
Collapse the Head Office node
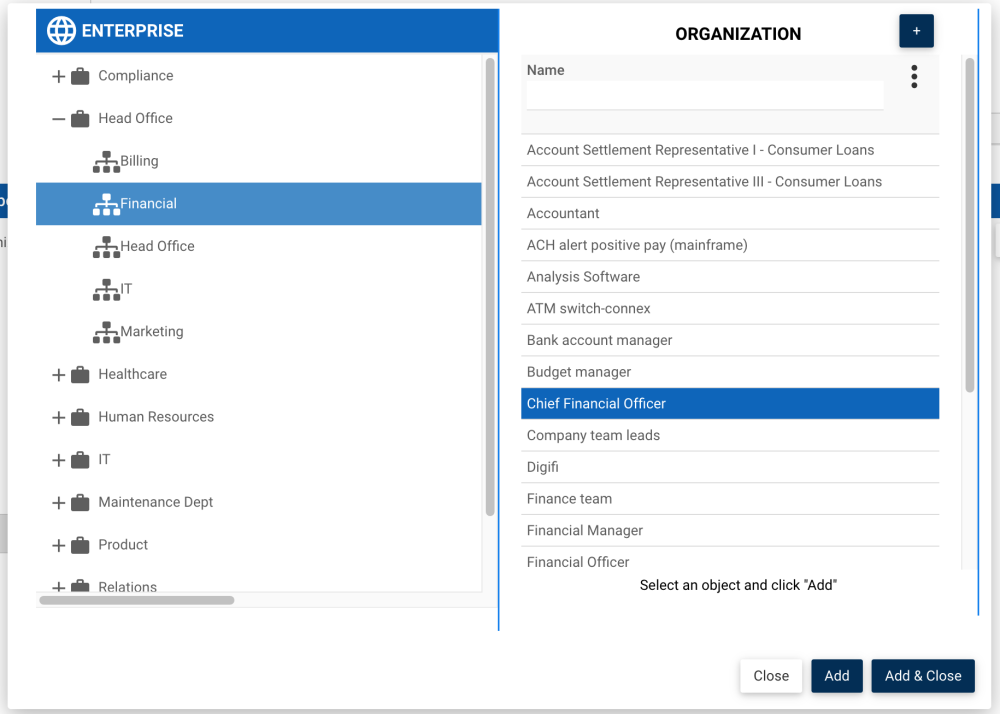click(58, 119)
